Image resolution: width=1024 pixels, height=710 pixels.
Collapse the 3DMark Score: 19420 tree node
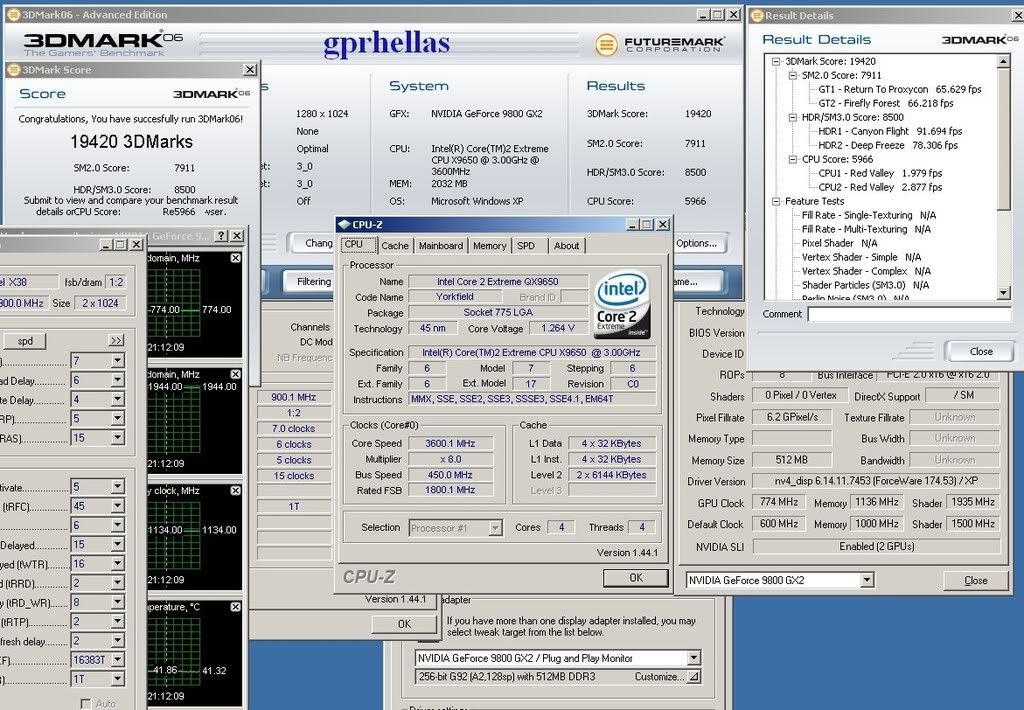[x=776, y=61]
